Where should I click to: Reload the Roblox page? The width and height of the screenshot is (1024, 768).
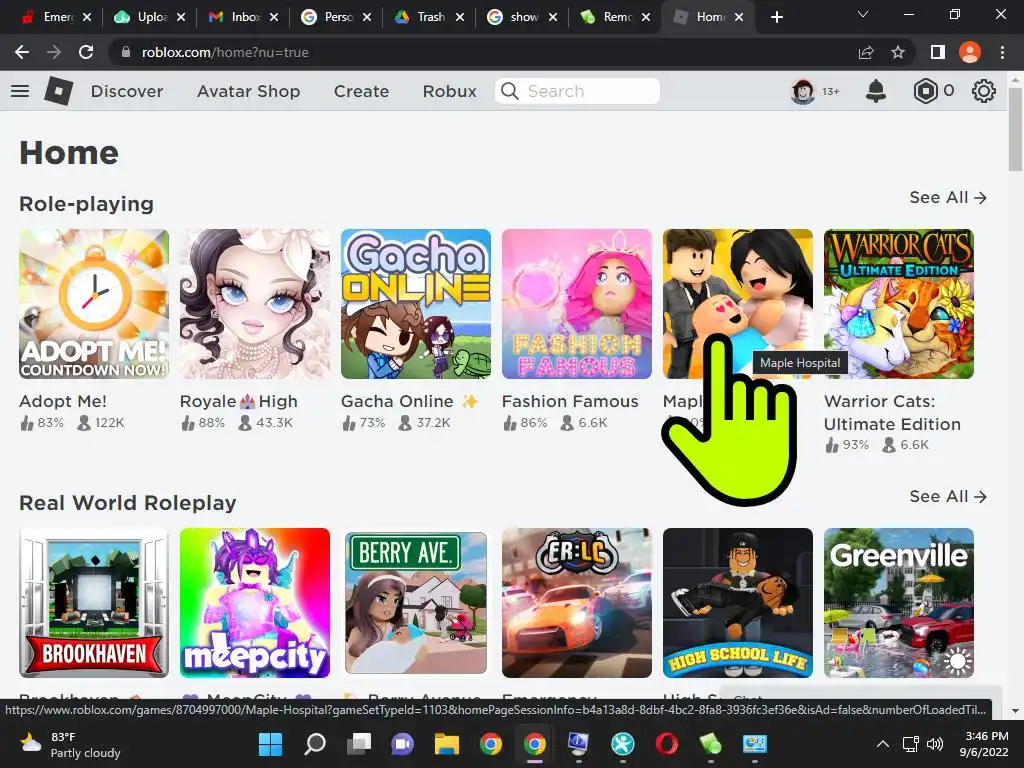pyautogui.click(x=86, y=52)
